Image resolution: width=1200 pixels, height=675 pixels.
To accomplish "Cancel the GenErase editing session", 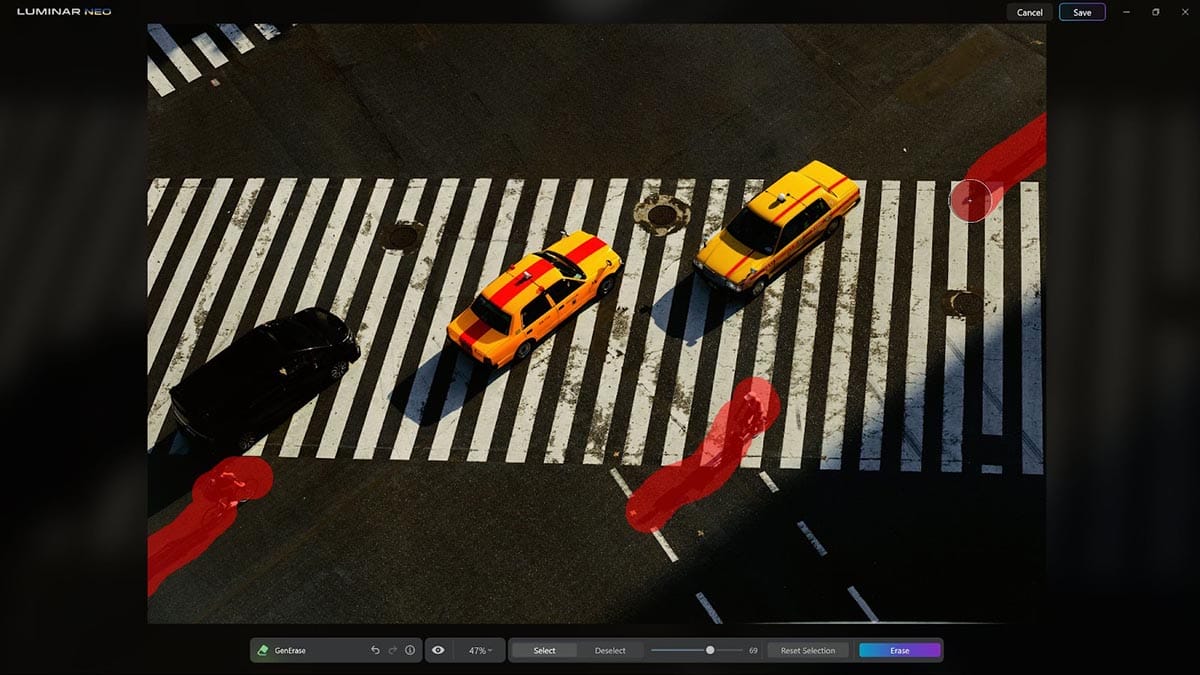I will click(x=1029, y=12).
